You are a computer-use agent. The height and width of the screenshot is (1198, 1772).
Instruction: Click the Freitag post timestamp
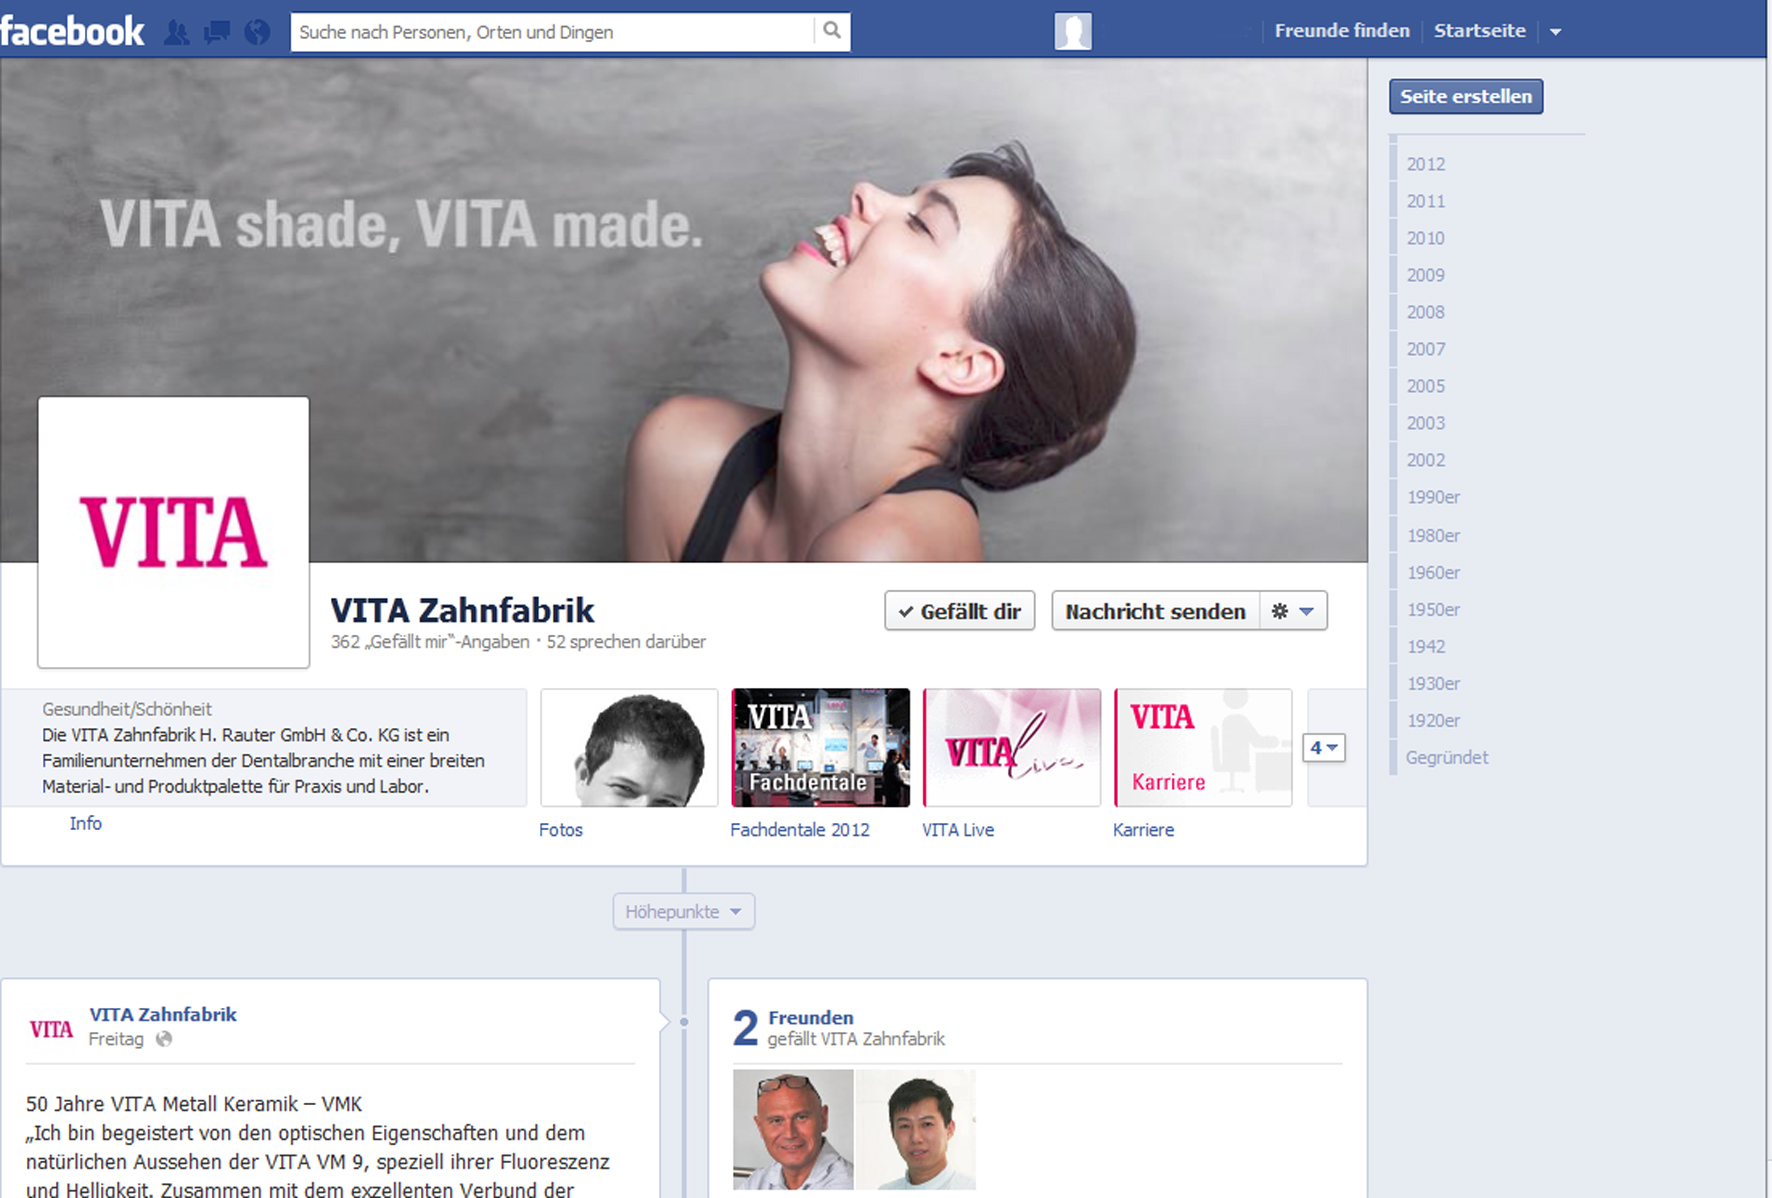click(116, 1039)
